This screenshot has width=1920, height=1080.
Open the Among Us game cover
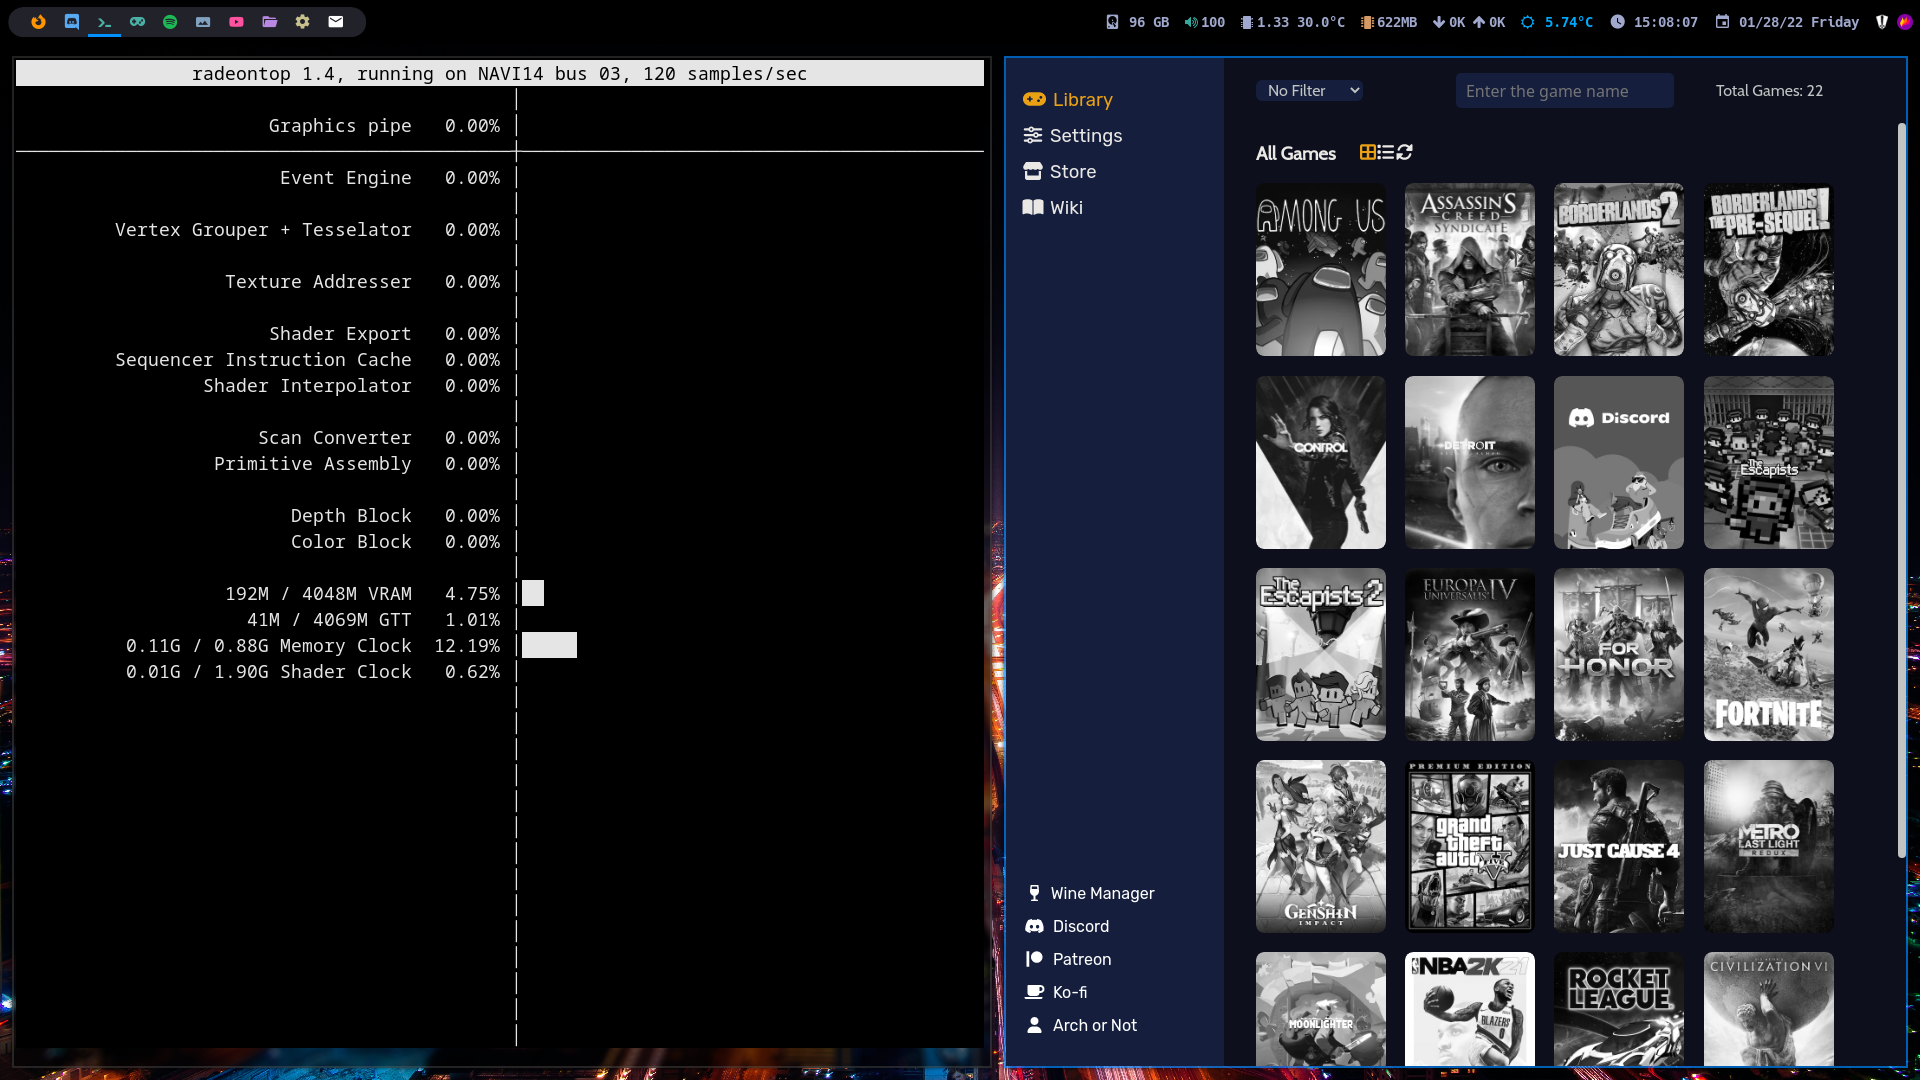point(1320,269)
